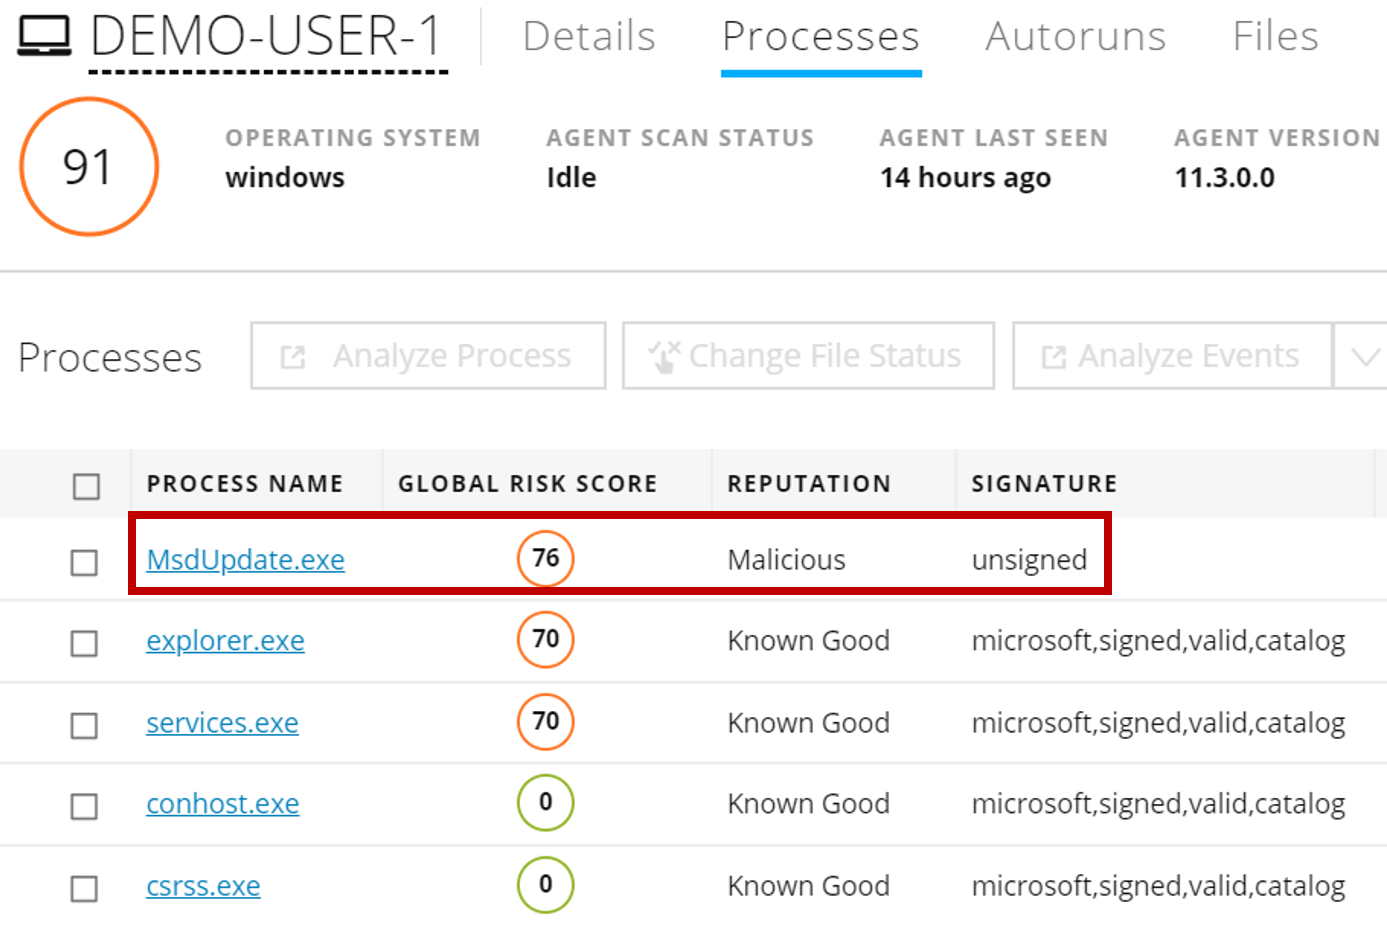1387x925 pixels.
Task: Click the external-link icon in Analyze Process
Action: pos(292,357)
